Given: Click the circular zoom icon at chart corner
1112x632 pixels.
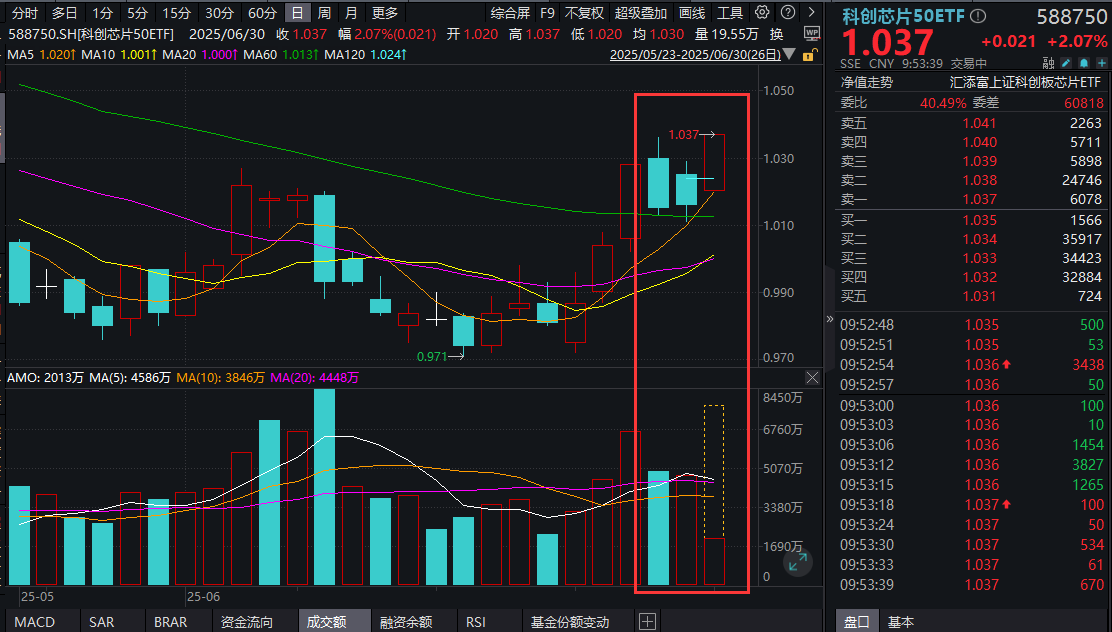Looking at the screenshot, I should 798,564.
